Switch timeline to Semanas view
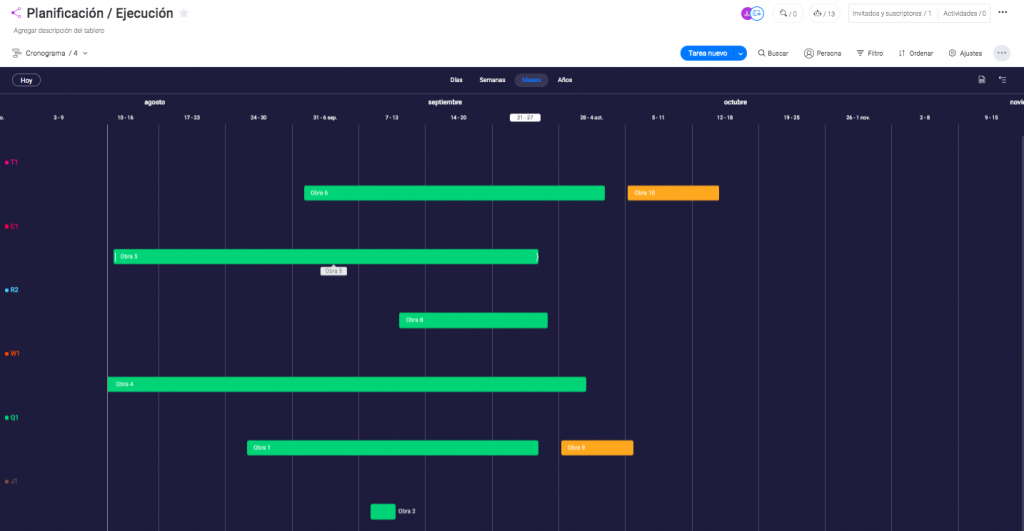Viewport: 1024px width, 531px height. (x=492, y=80)
